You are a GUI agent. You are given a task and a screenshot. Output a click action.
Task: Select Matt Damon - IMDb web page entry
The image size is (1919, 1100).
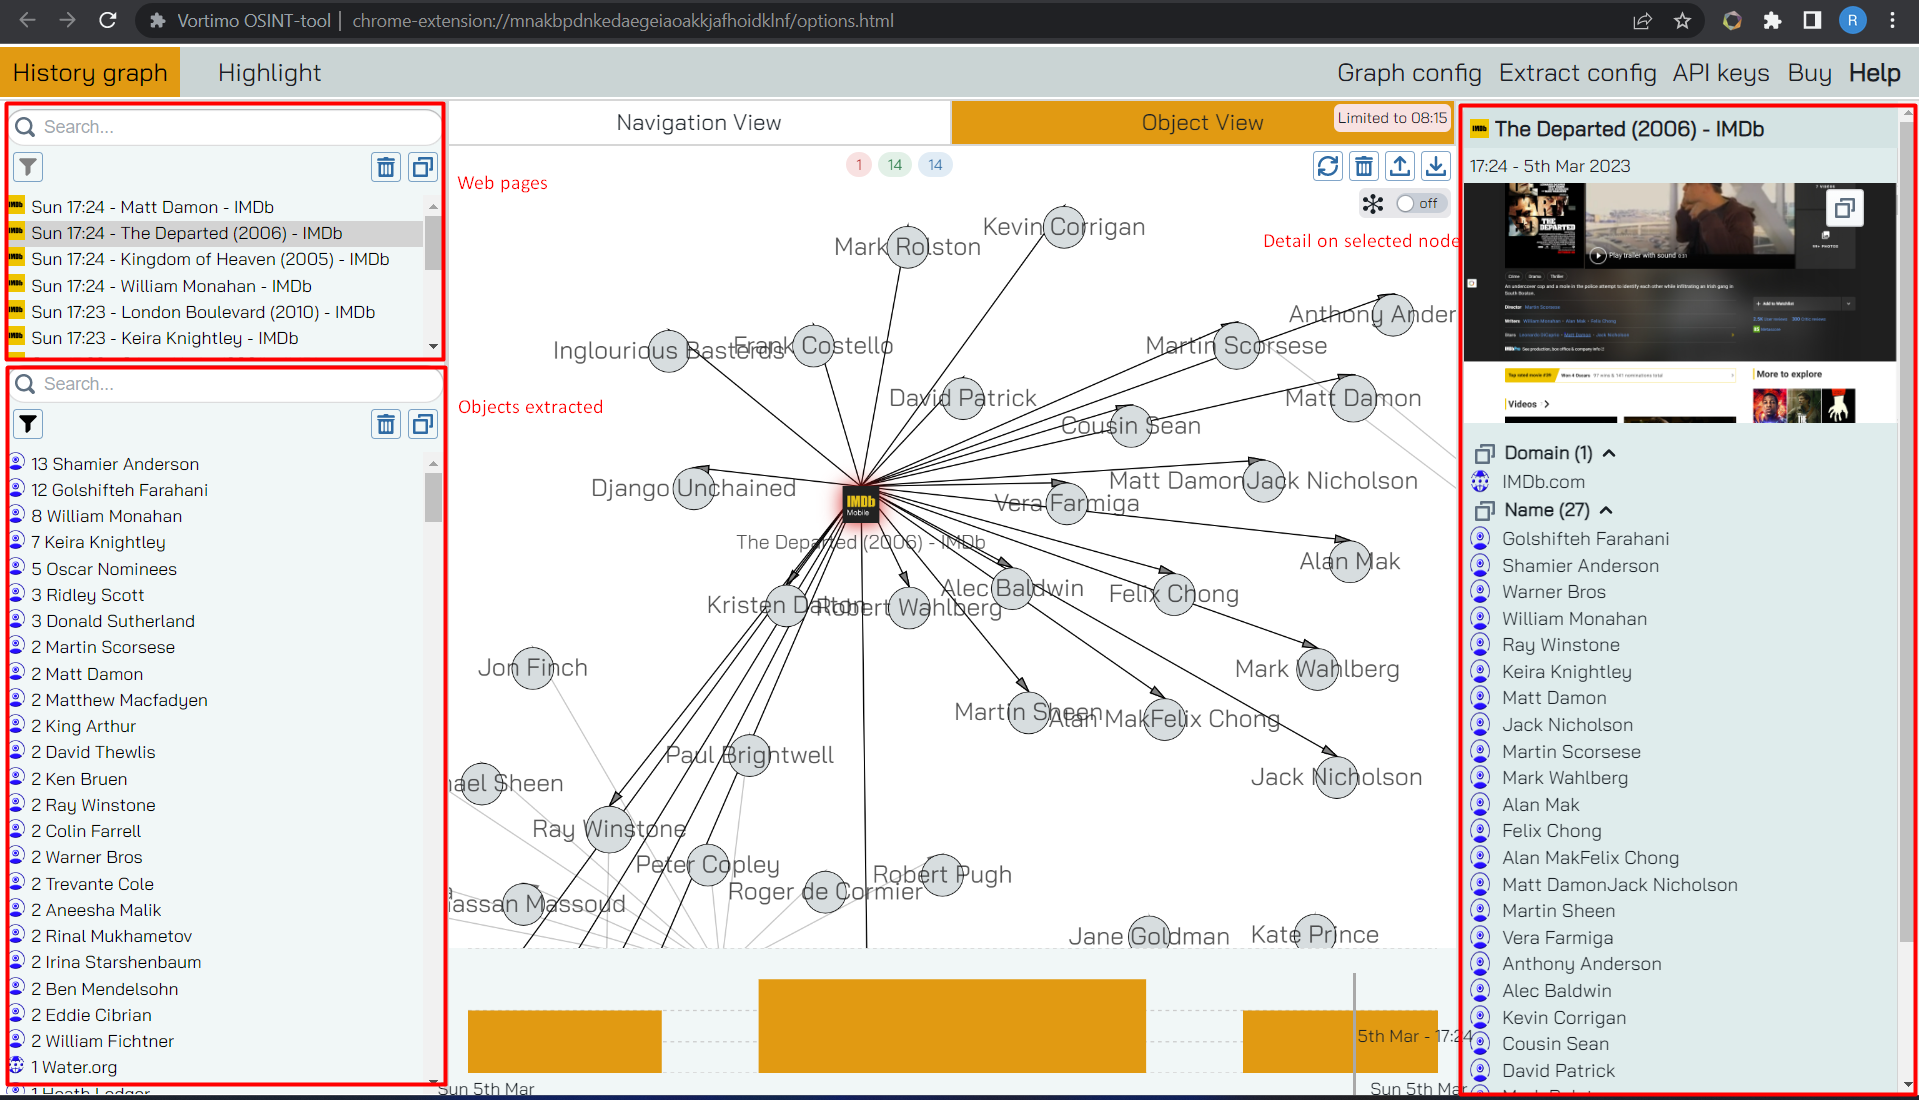pos(215,207)
